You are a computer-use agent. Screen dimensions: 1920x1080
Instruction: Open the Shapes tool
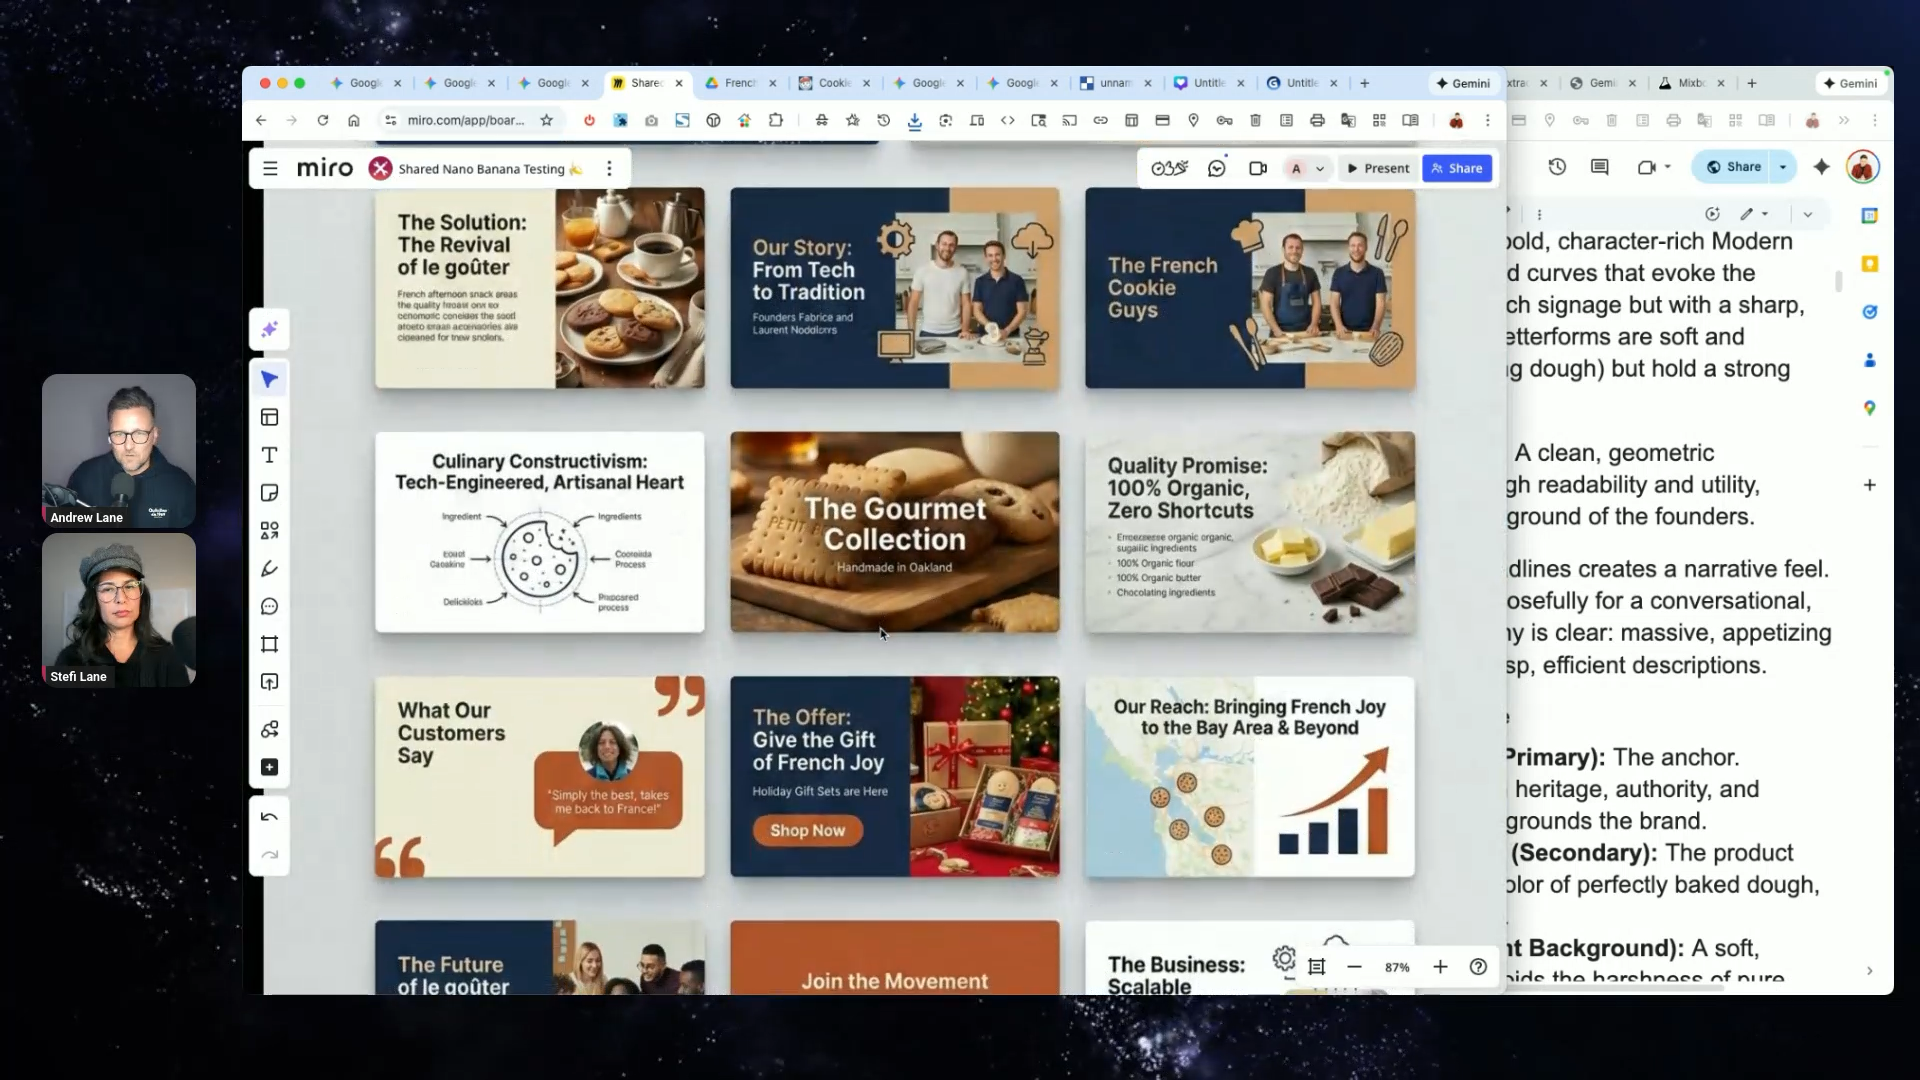point(269,531)
